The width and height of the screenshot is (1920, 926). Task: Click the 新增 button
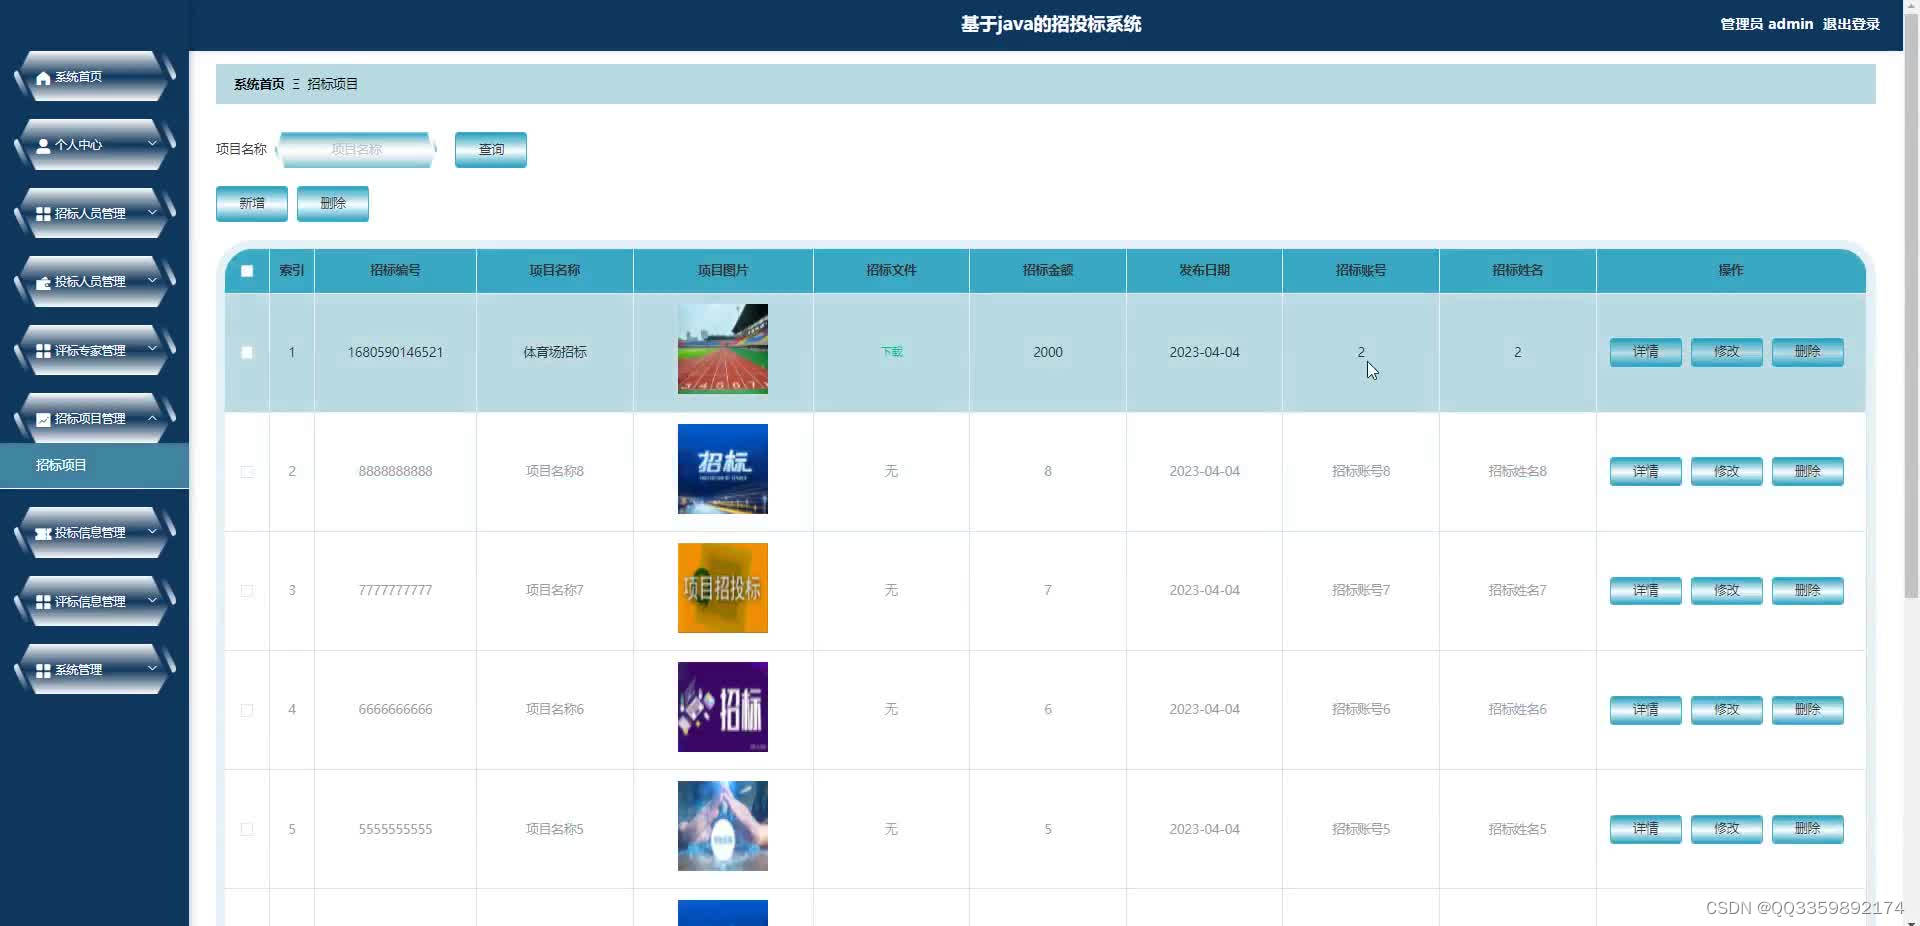pos(252,204)
